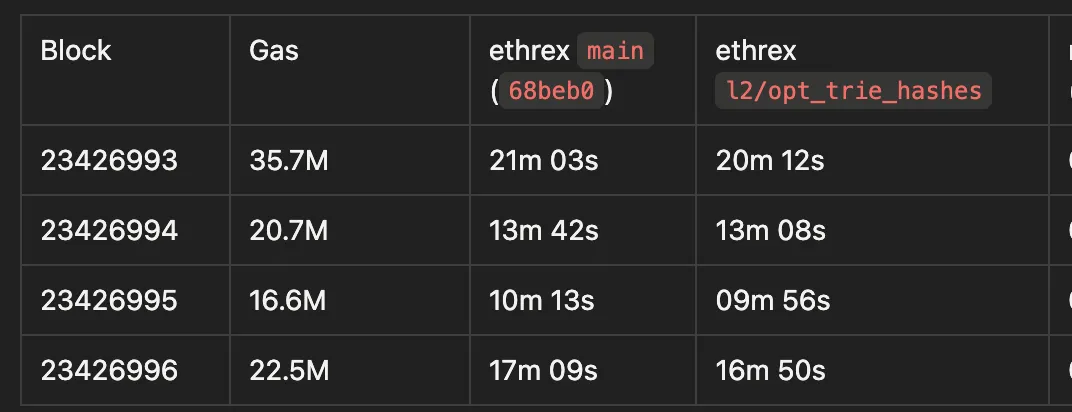Click the 35.7M gas value
The image size is (1072, 412).
[x=289, y=160]
